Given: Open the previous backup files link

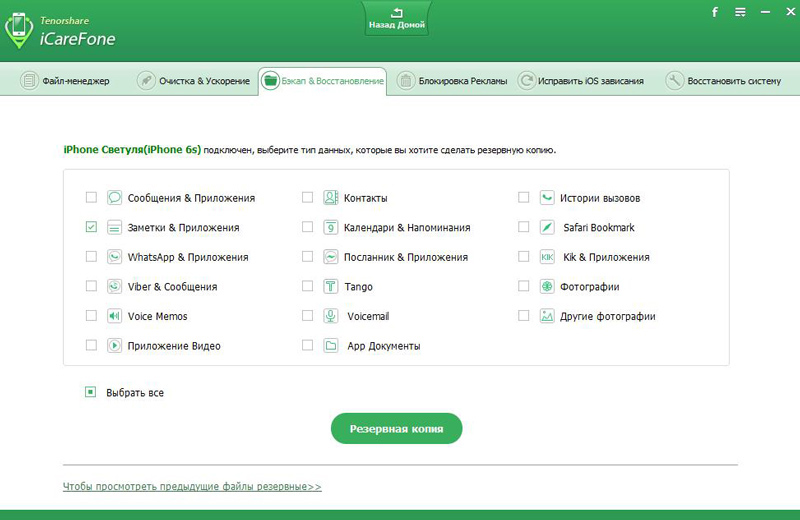Looking at the screenshot, I should pos(192,486).
